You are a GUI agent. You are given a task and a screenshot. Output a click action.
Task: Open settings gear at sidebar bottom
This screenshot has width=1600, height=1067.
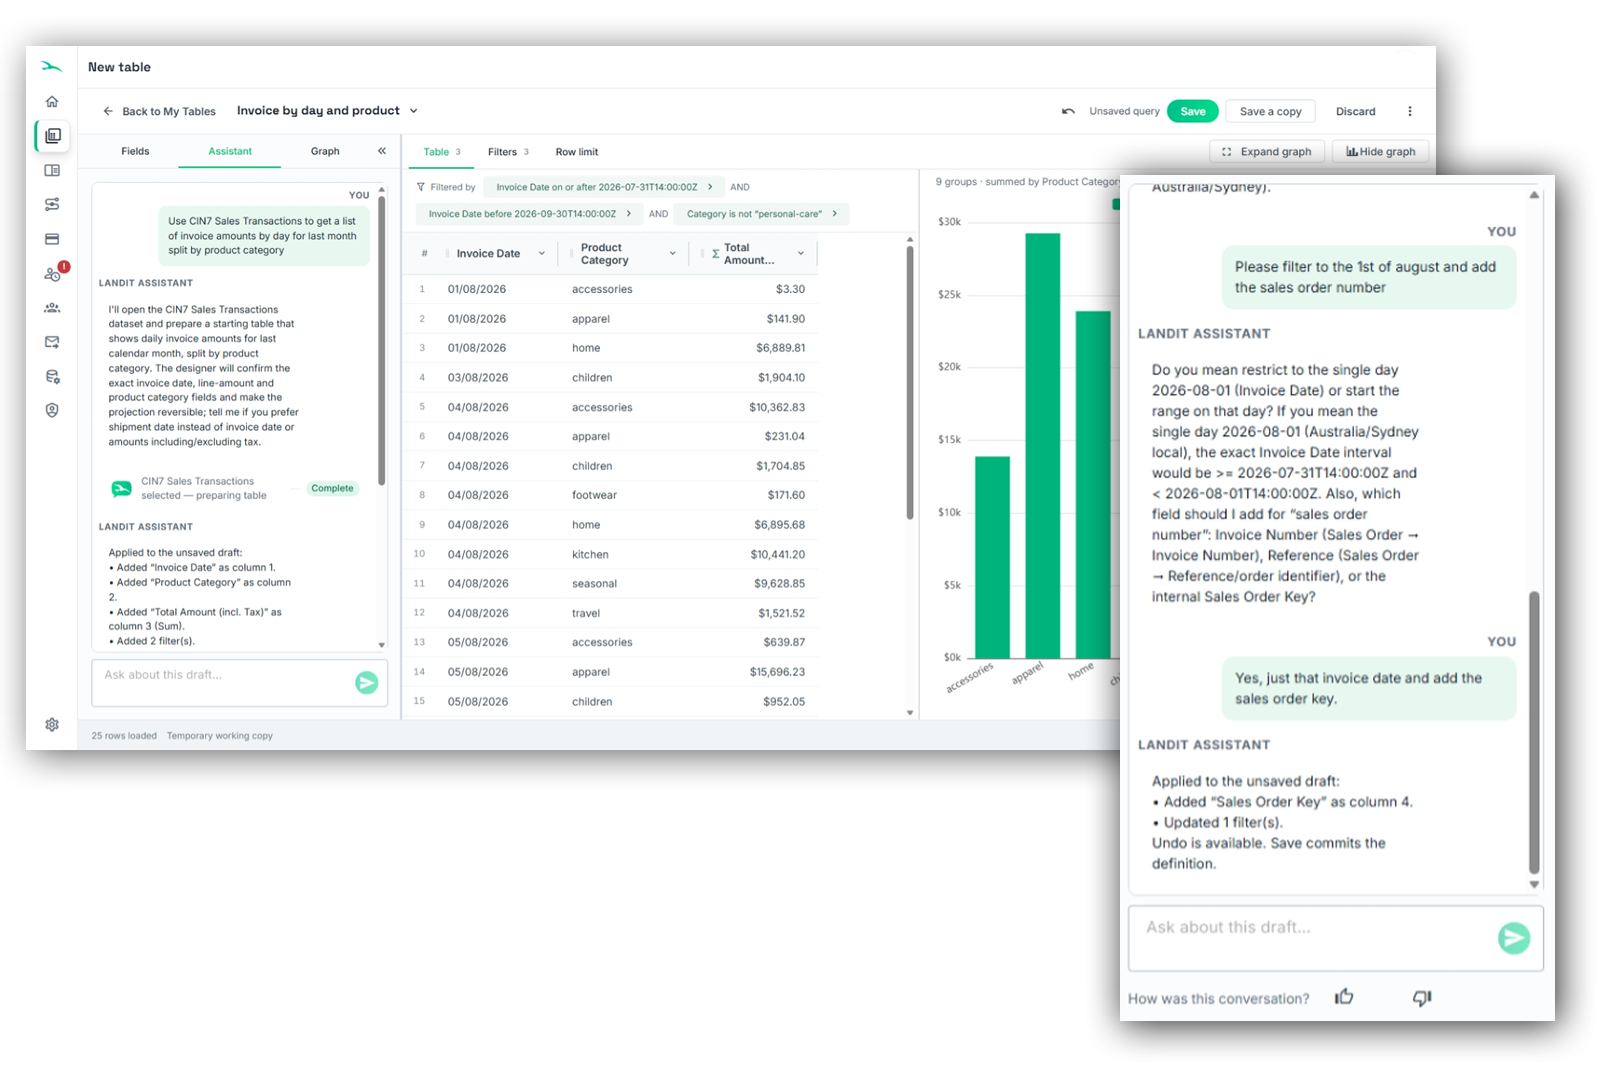[x=52, y=724]
